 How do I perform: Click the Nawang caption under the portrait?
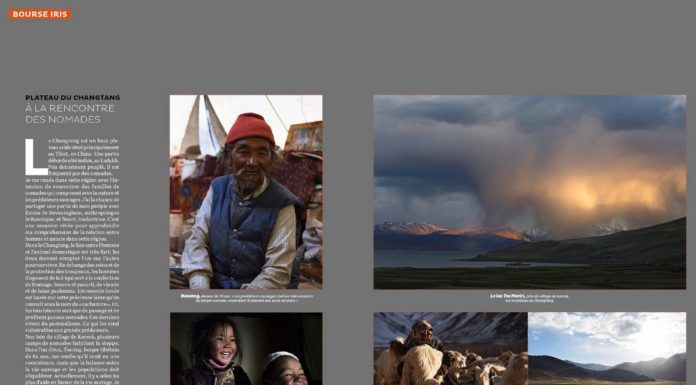point(246,298)
